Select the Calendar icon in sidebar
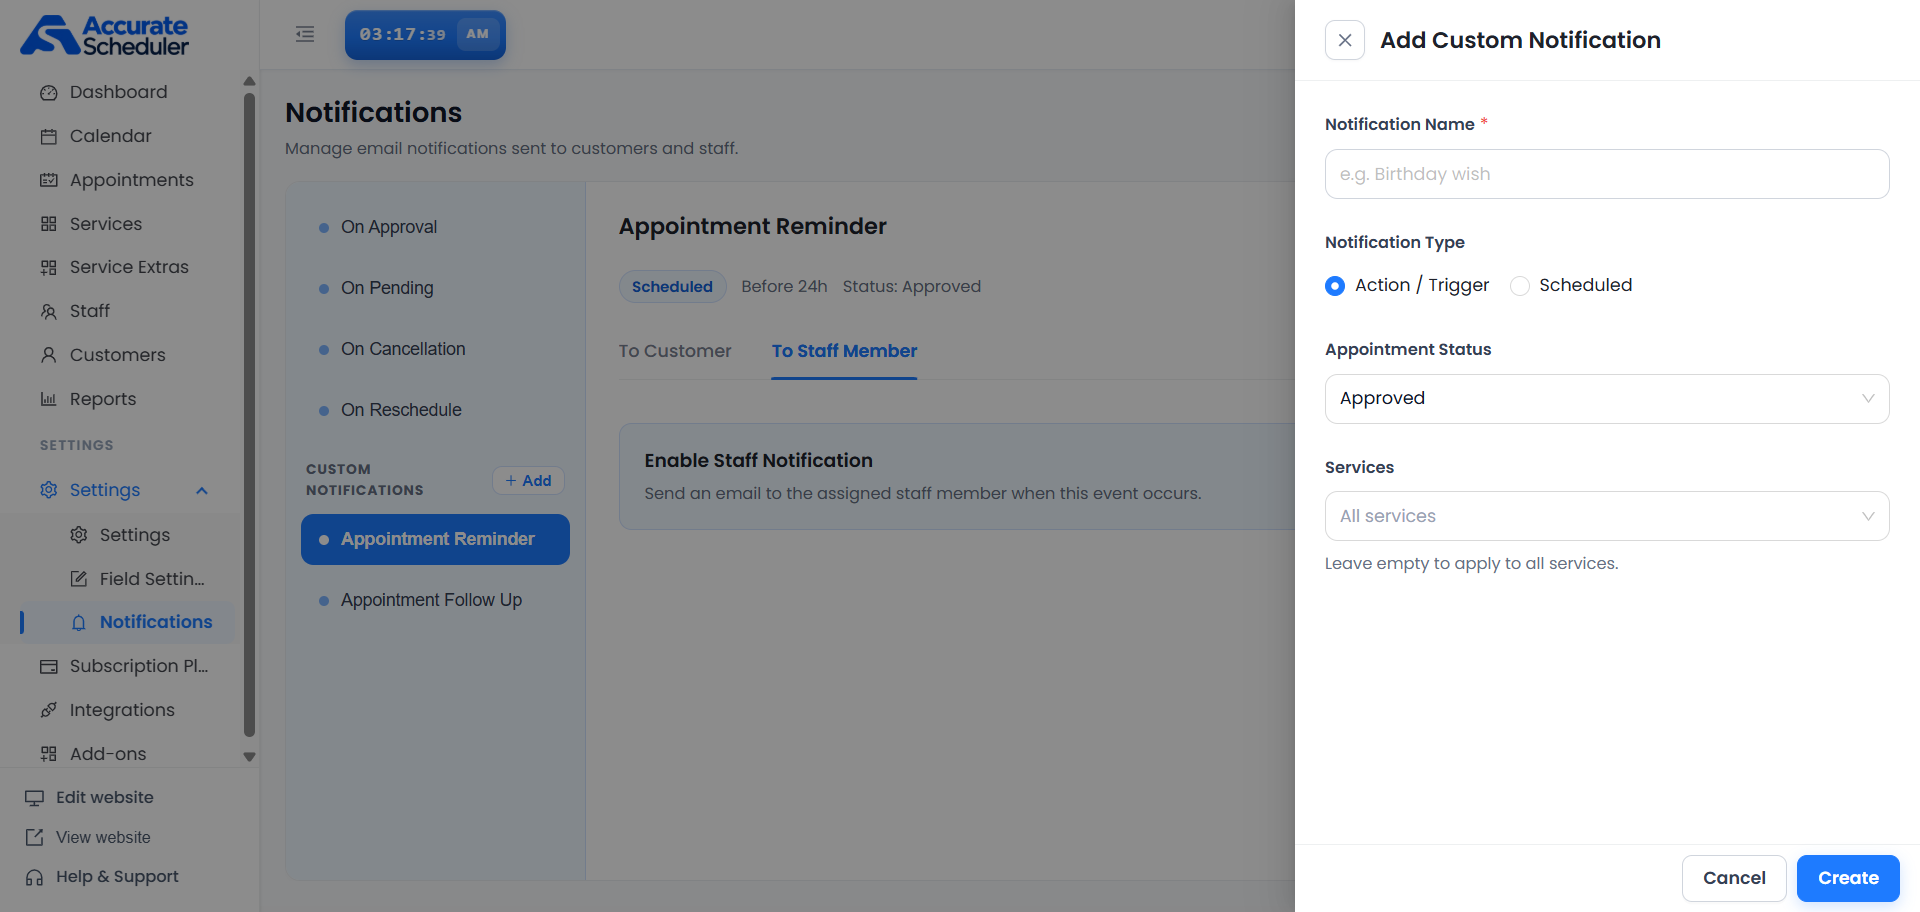Viewport: 1920px width, 912px height. (x=48, y=137)
